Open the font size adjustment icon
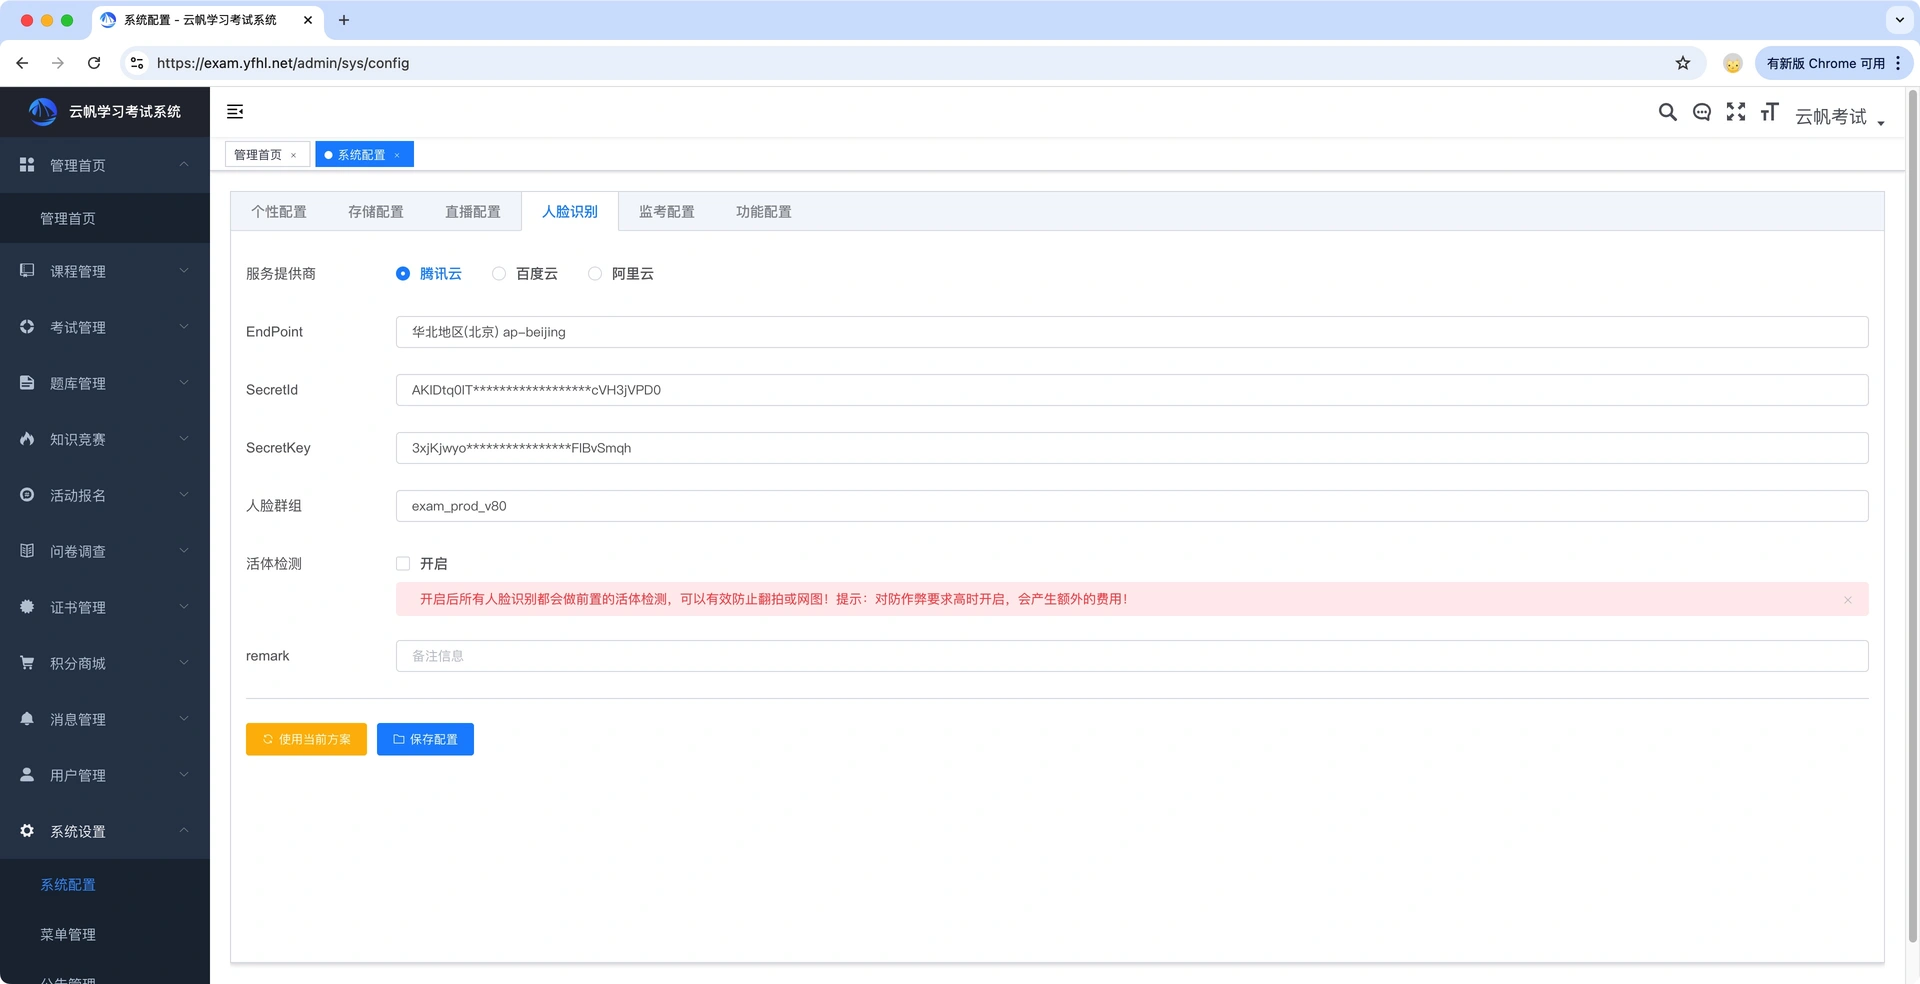This screenshot has width=1920, height=984. point(1769,112)
